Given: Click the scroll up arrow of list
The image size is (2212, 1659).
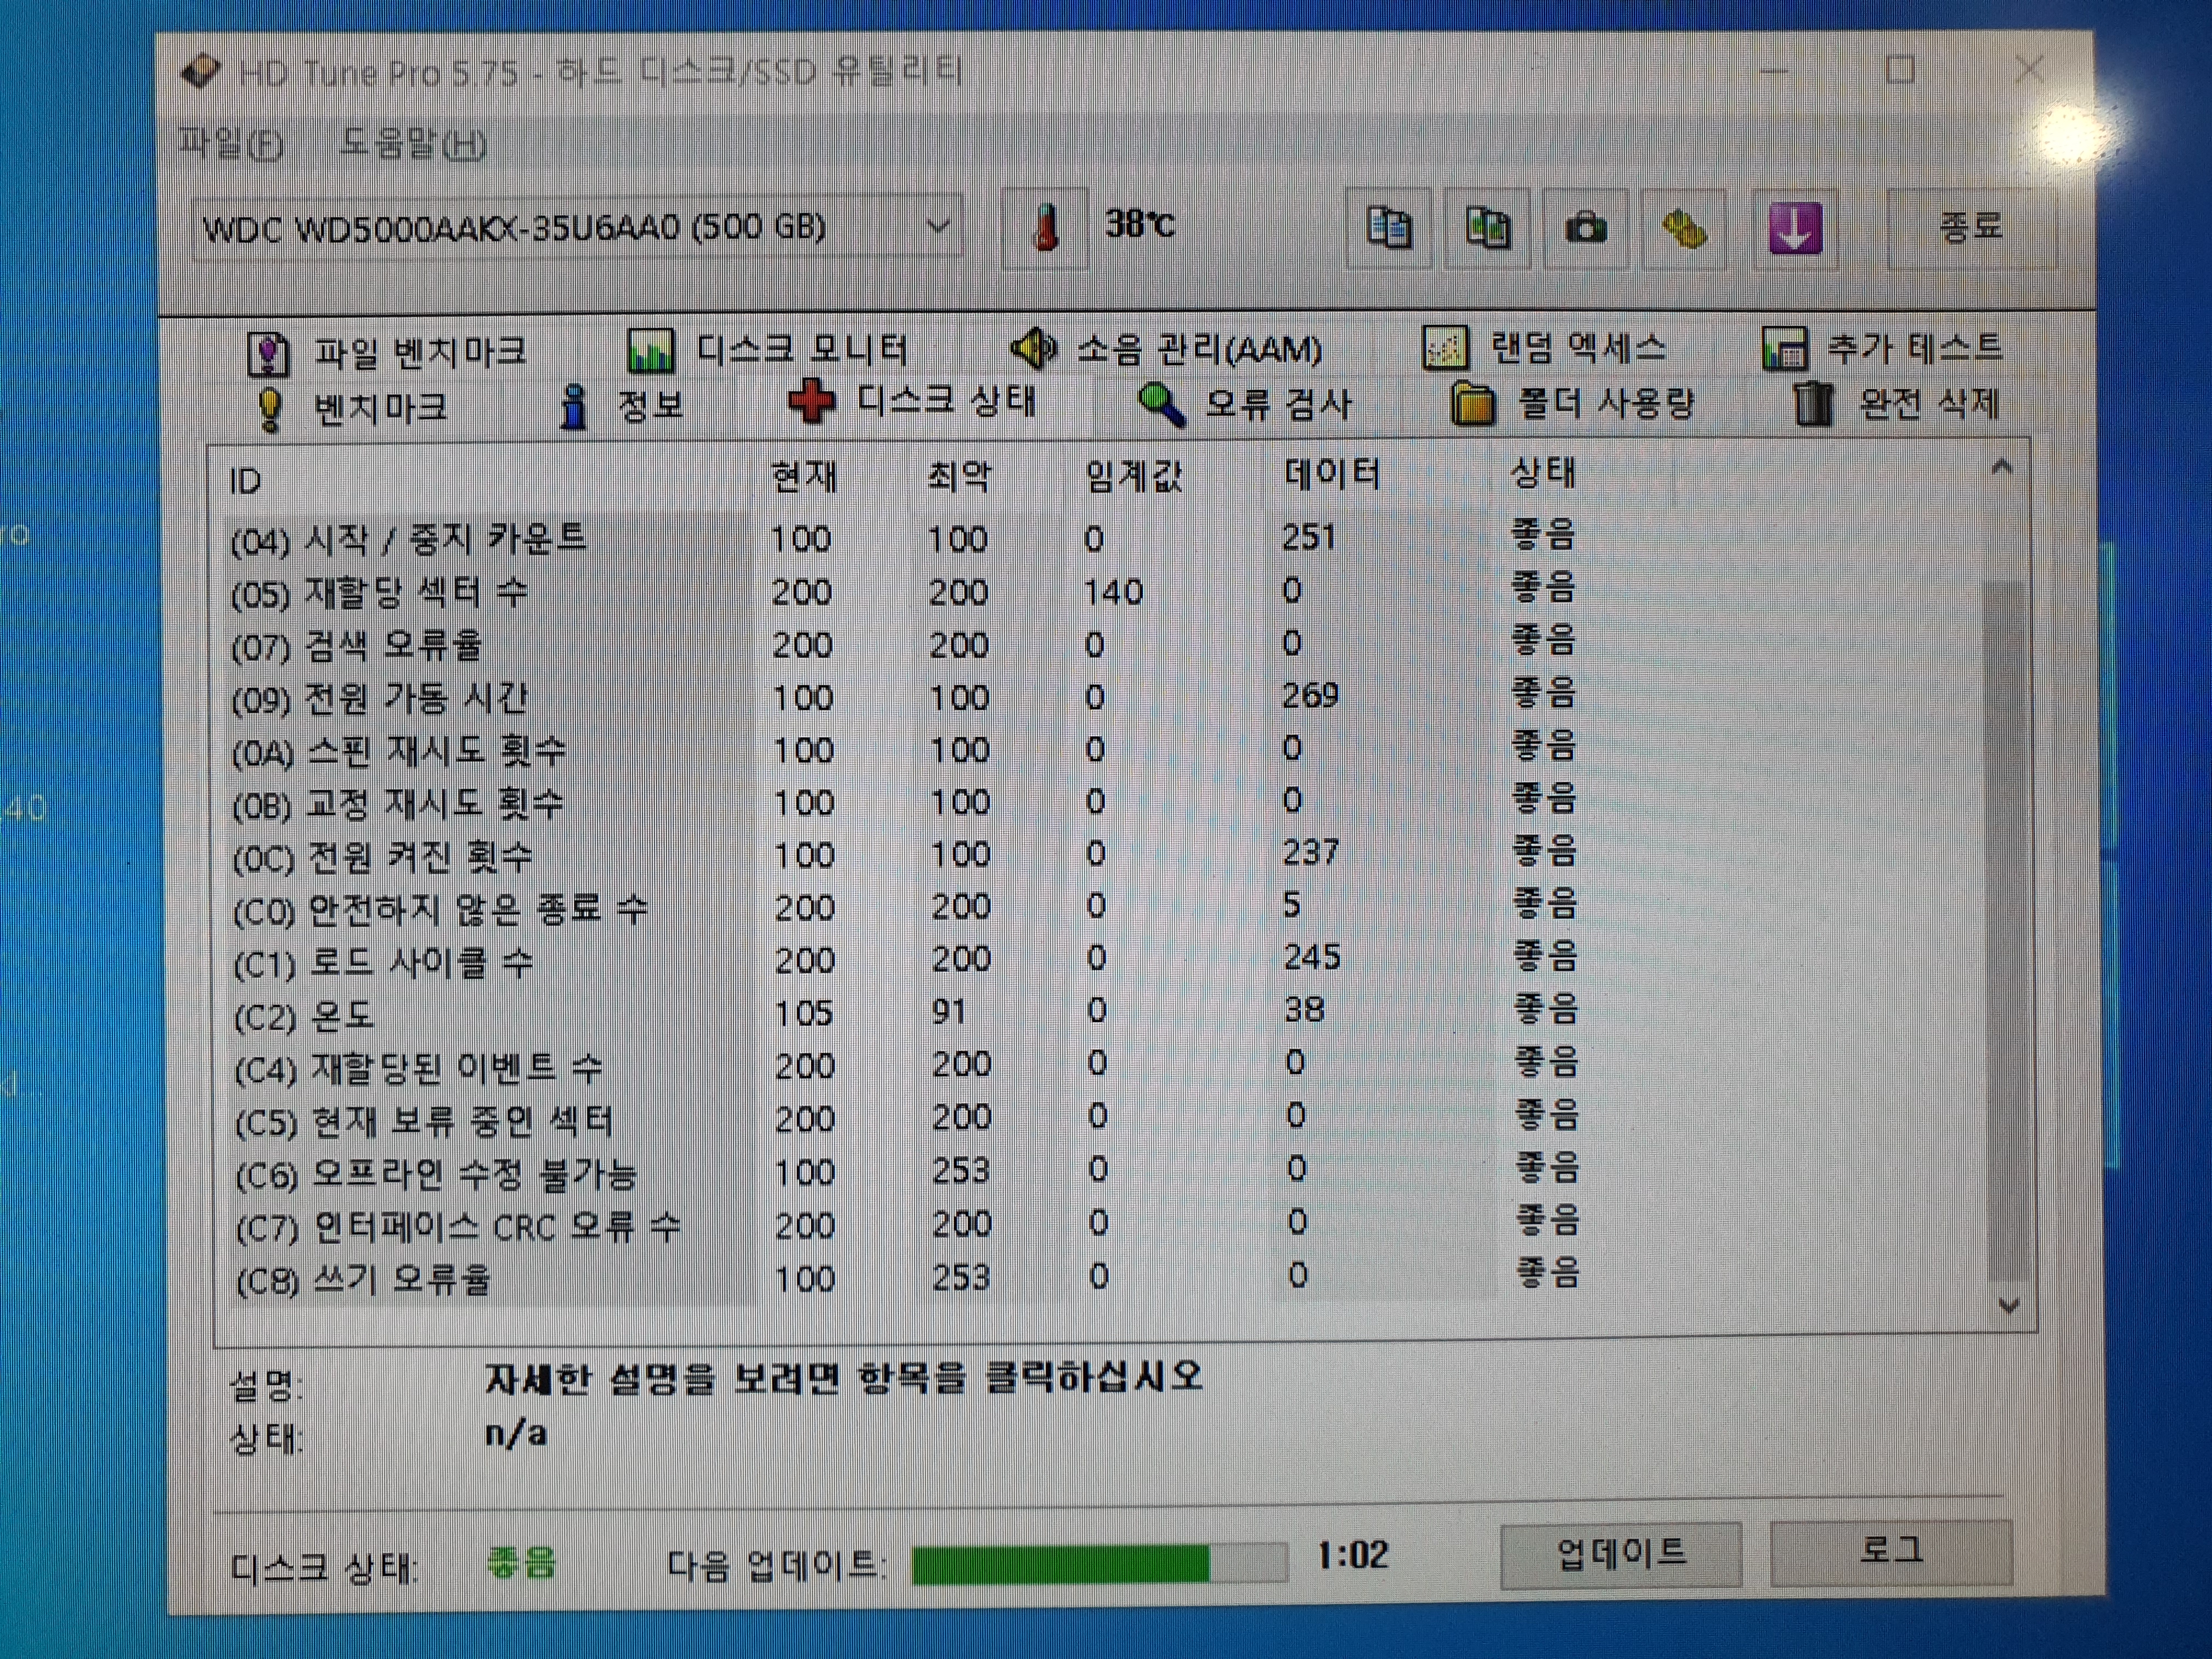Looking at the screenshot, I should (x=2001, y=468).
